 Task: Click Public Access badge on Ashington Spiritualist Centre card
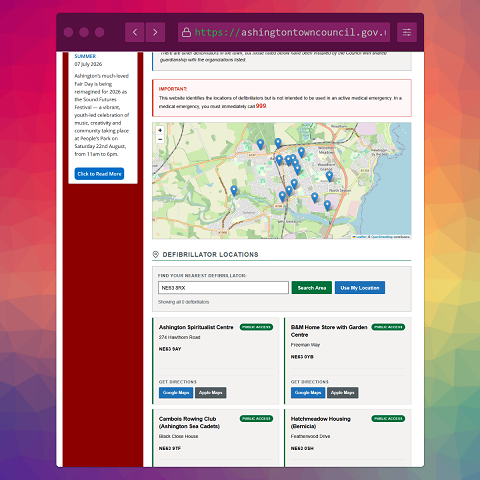click(256, 327)
